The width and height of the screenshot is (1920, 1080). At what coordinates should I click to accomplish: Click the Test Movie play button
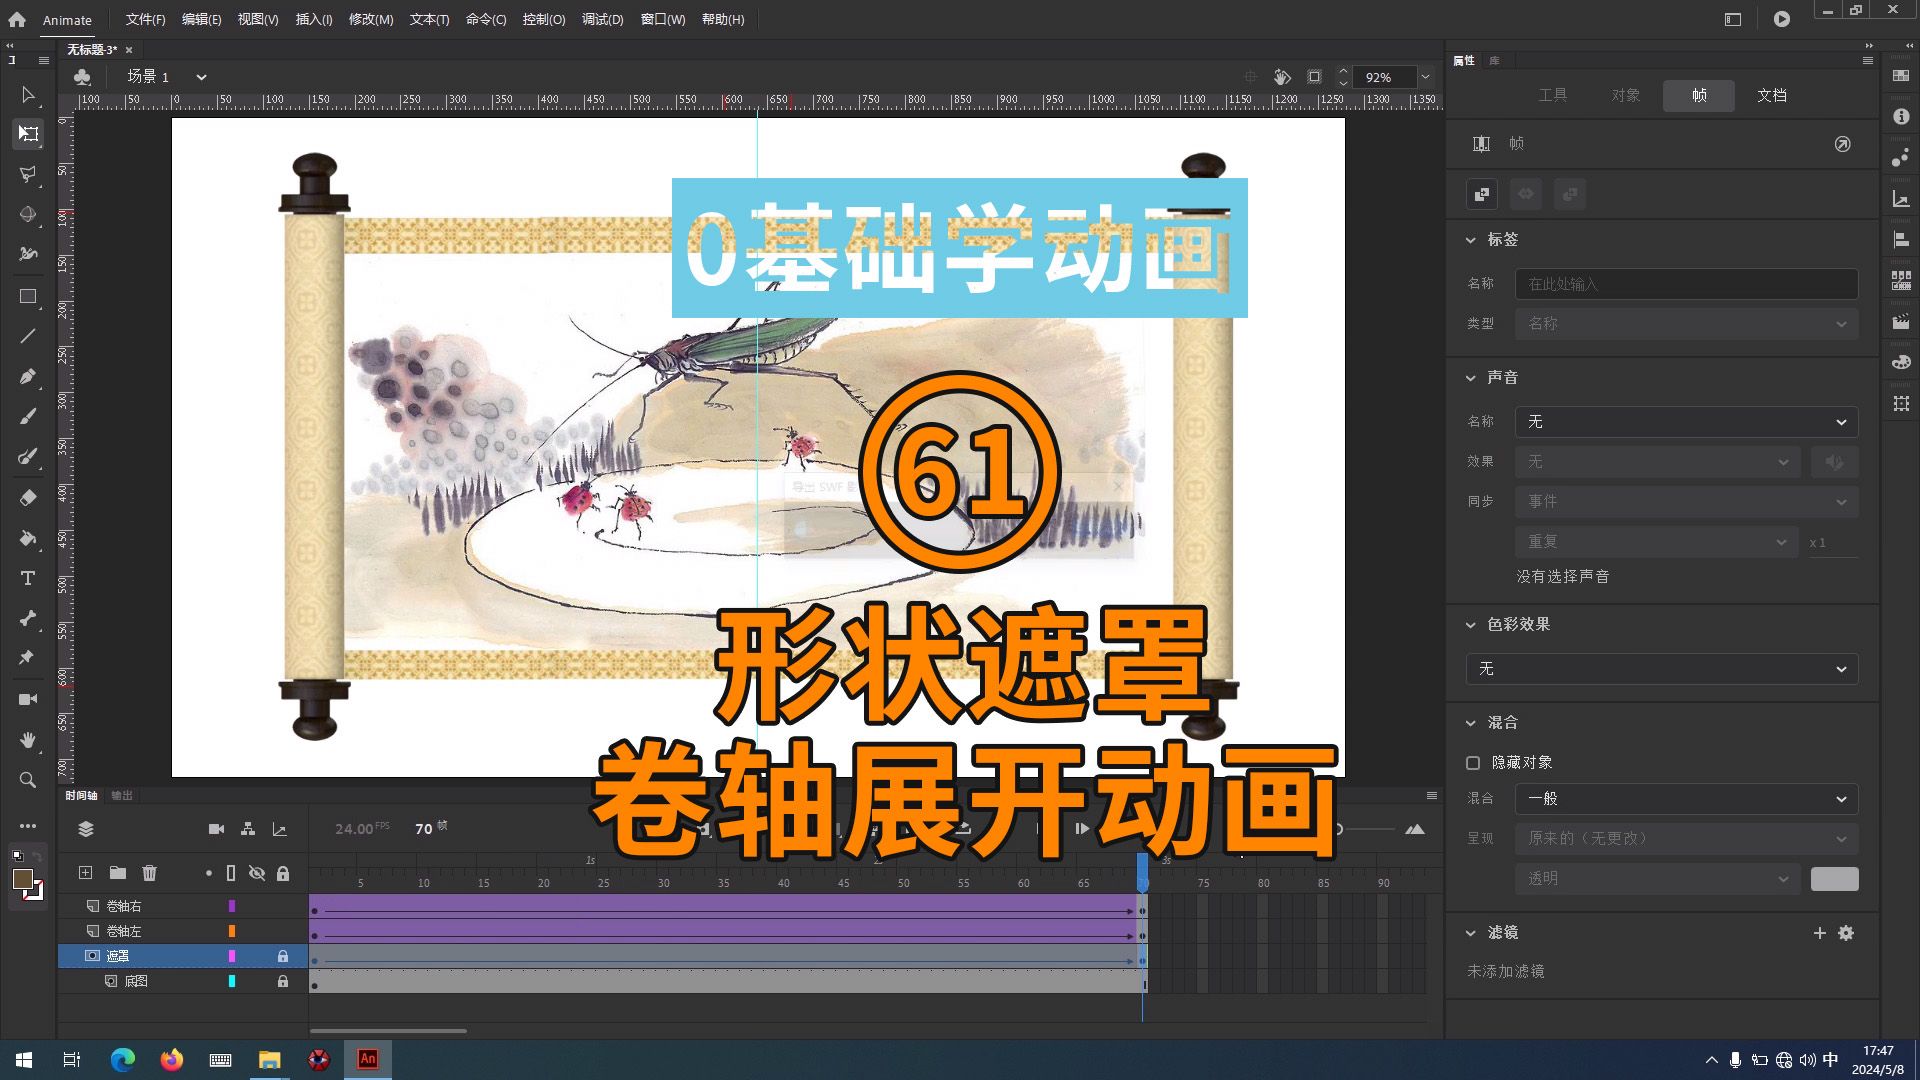(1781, 19)
